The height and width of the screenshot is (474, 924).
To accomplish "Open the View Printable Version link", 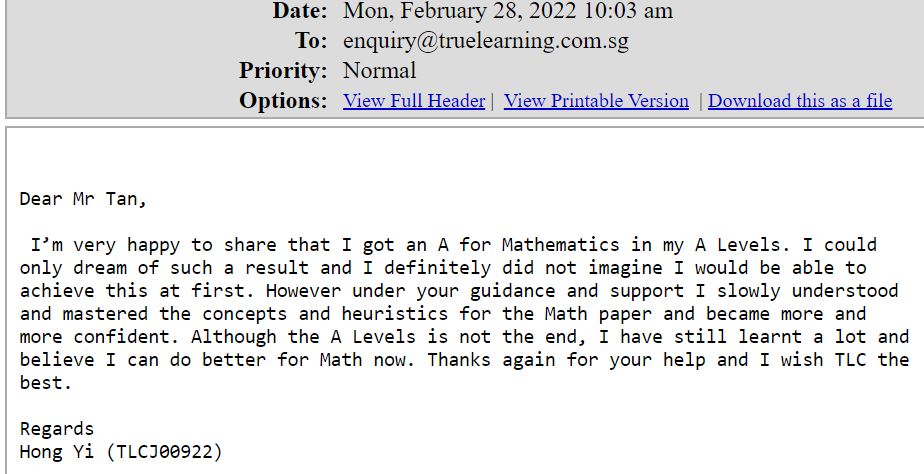I will [596, 101].
